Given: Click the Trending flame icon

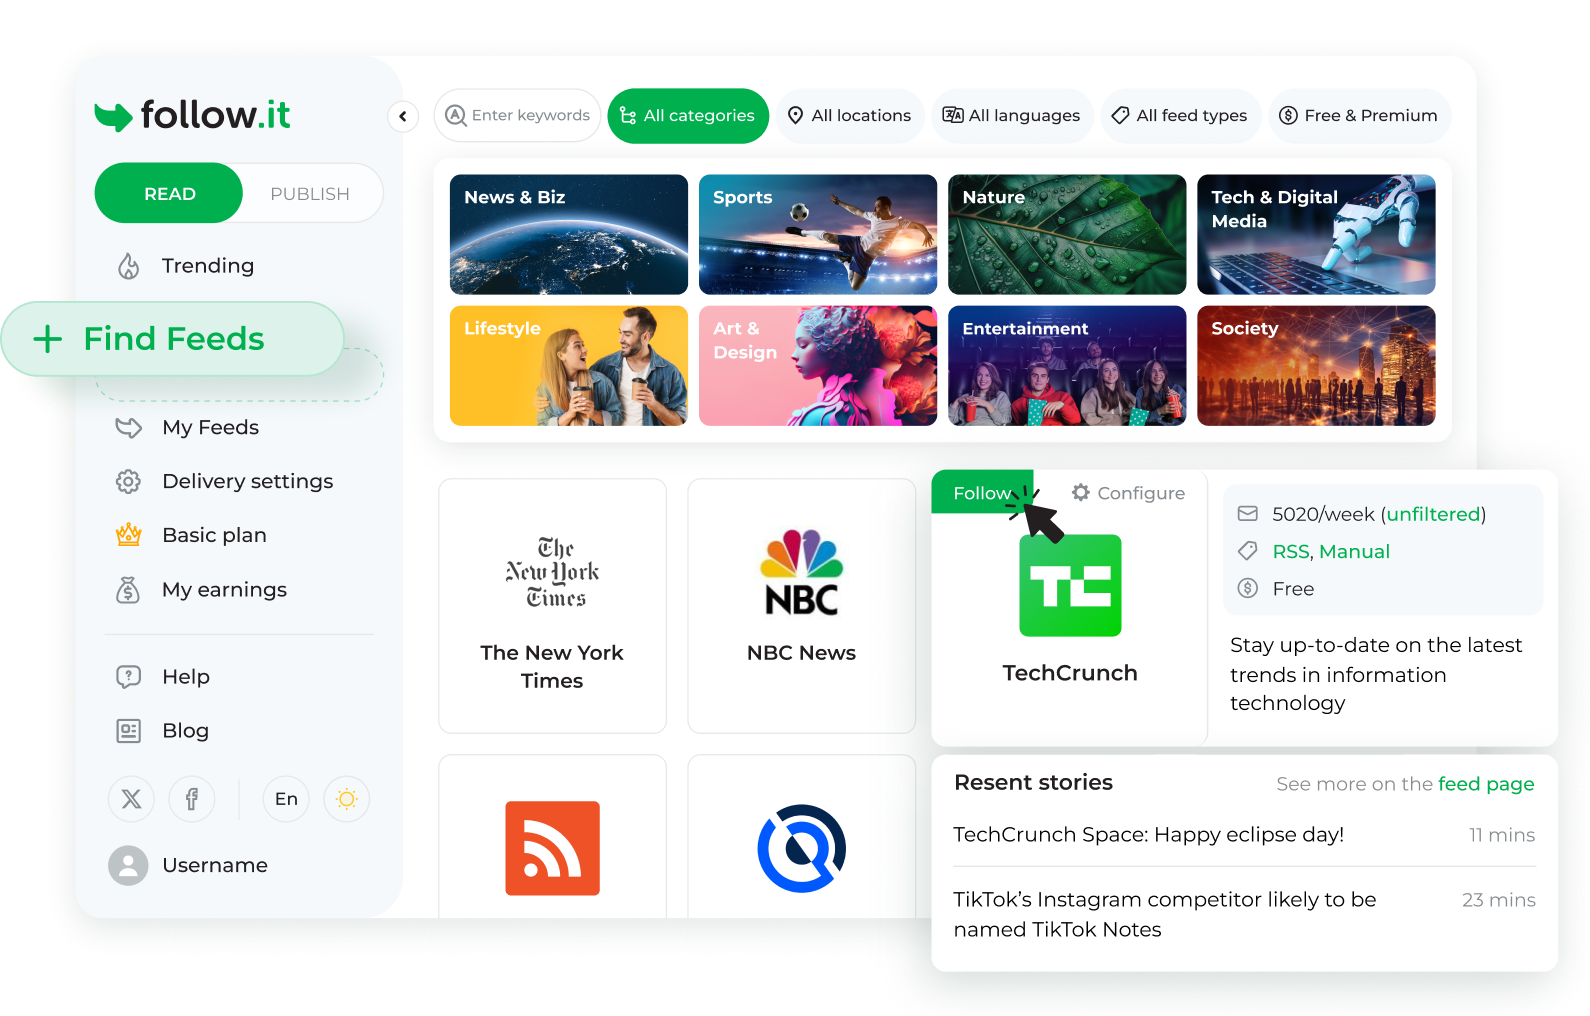Looking at the screenshot, I should click(x=129, y=266).
